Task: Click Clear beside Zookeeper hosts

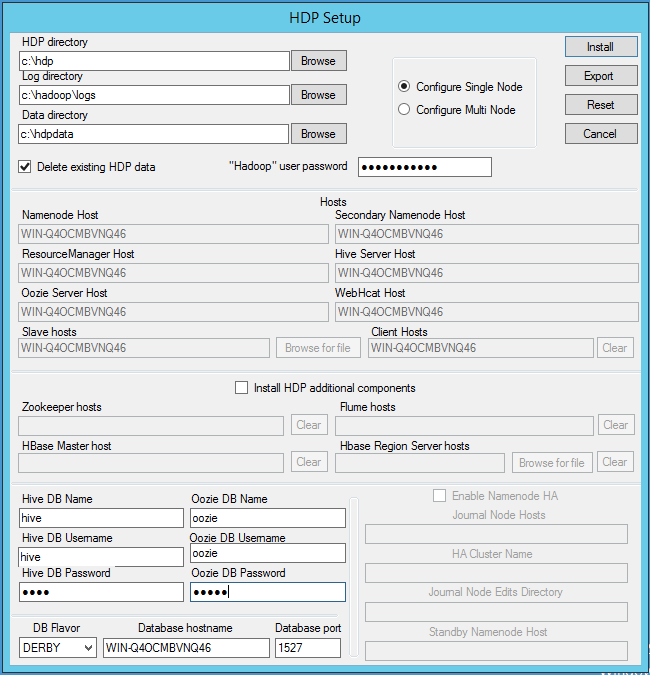Action: [x=309, y=425]
